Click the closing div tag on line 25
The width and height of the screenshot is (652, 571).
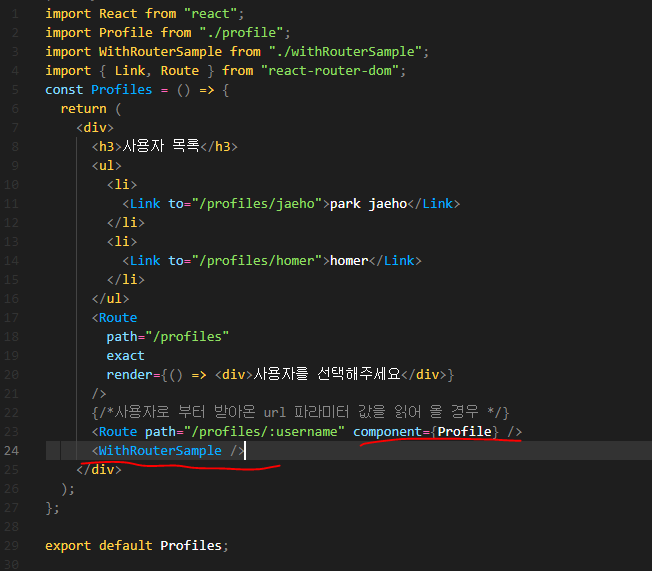click(x=99, y=470)
